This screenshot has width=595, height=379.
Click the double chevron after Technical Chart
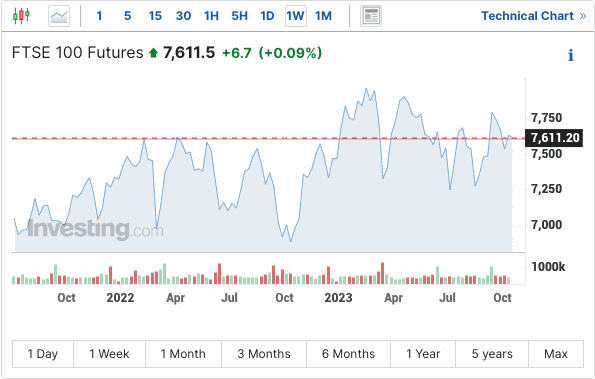coord(583,16)
